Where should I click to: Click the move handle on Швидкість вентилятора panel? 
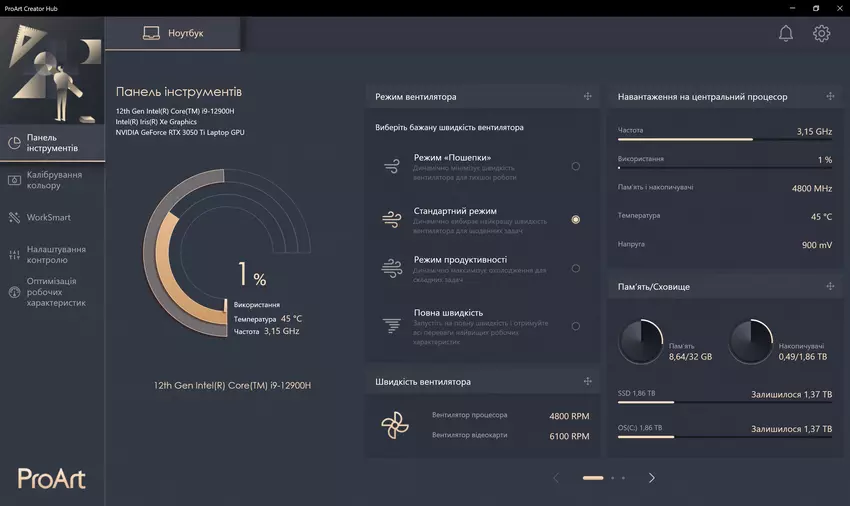point(588,382)
